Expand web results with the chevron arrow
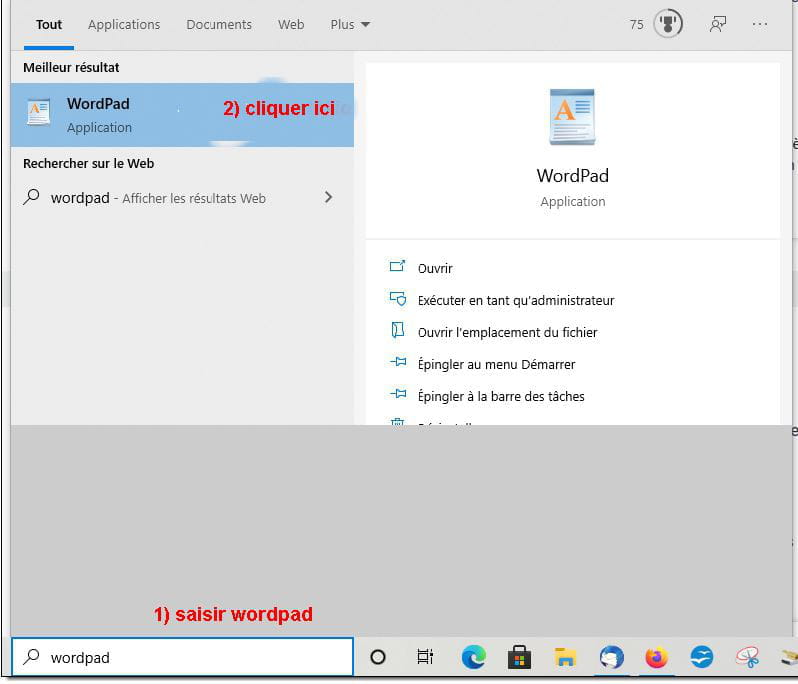 [328, 197]
